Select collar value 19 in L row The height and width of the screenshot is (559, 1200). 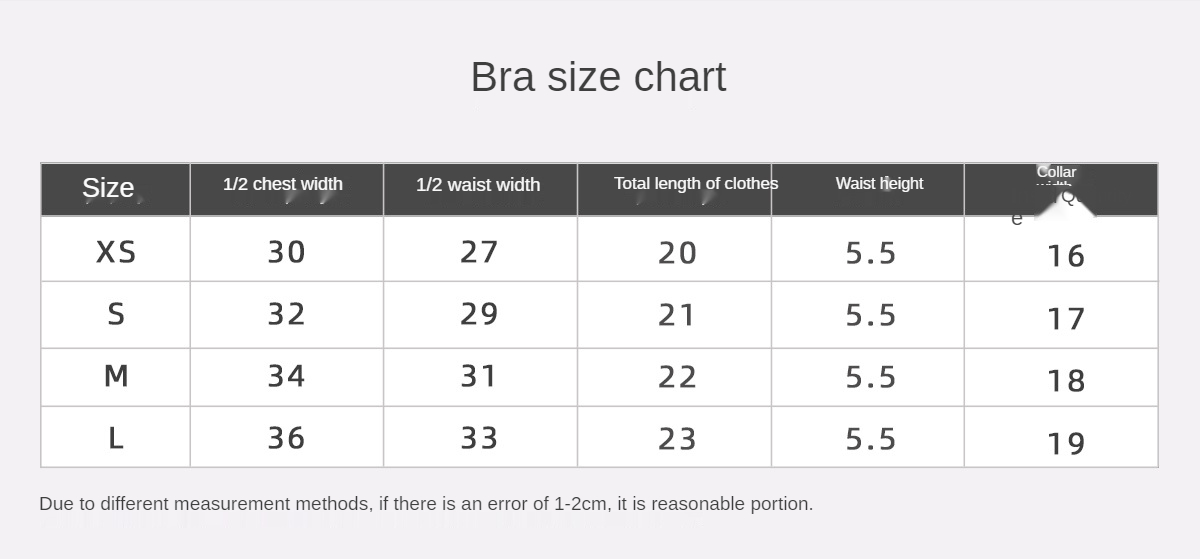[x=1066, y=443]
